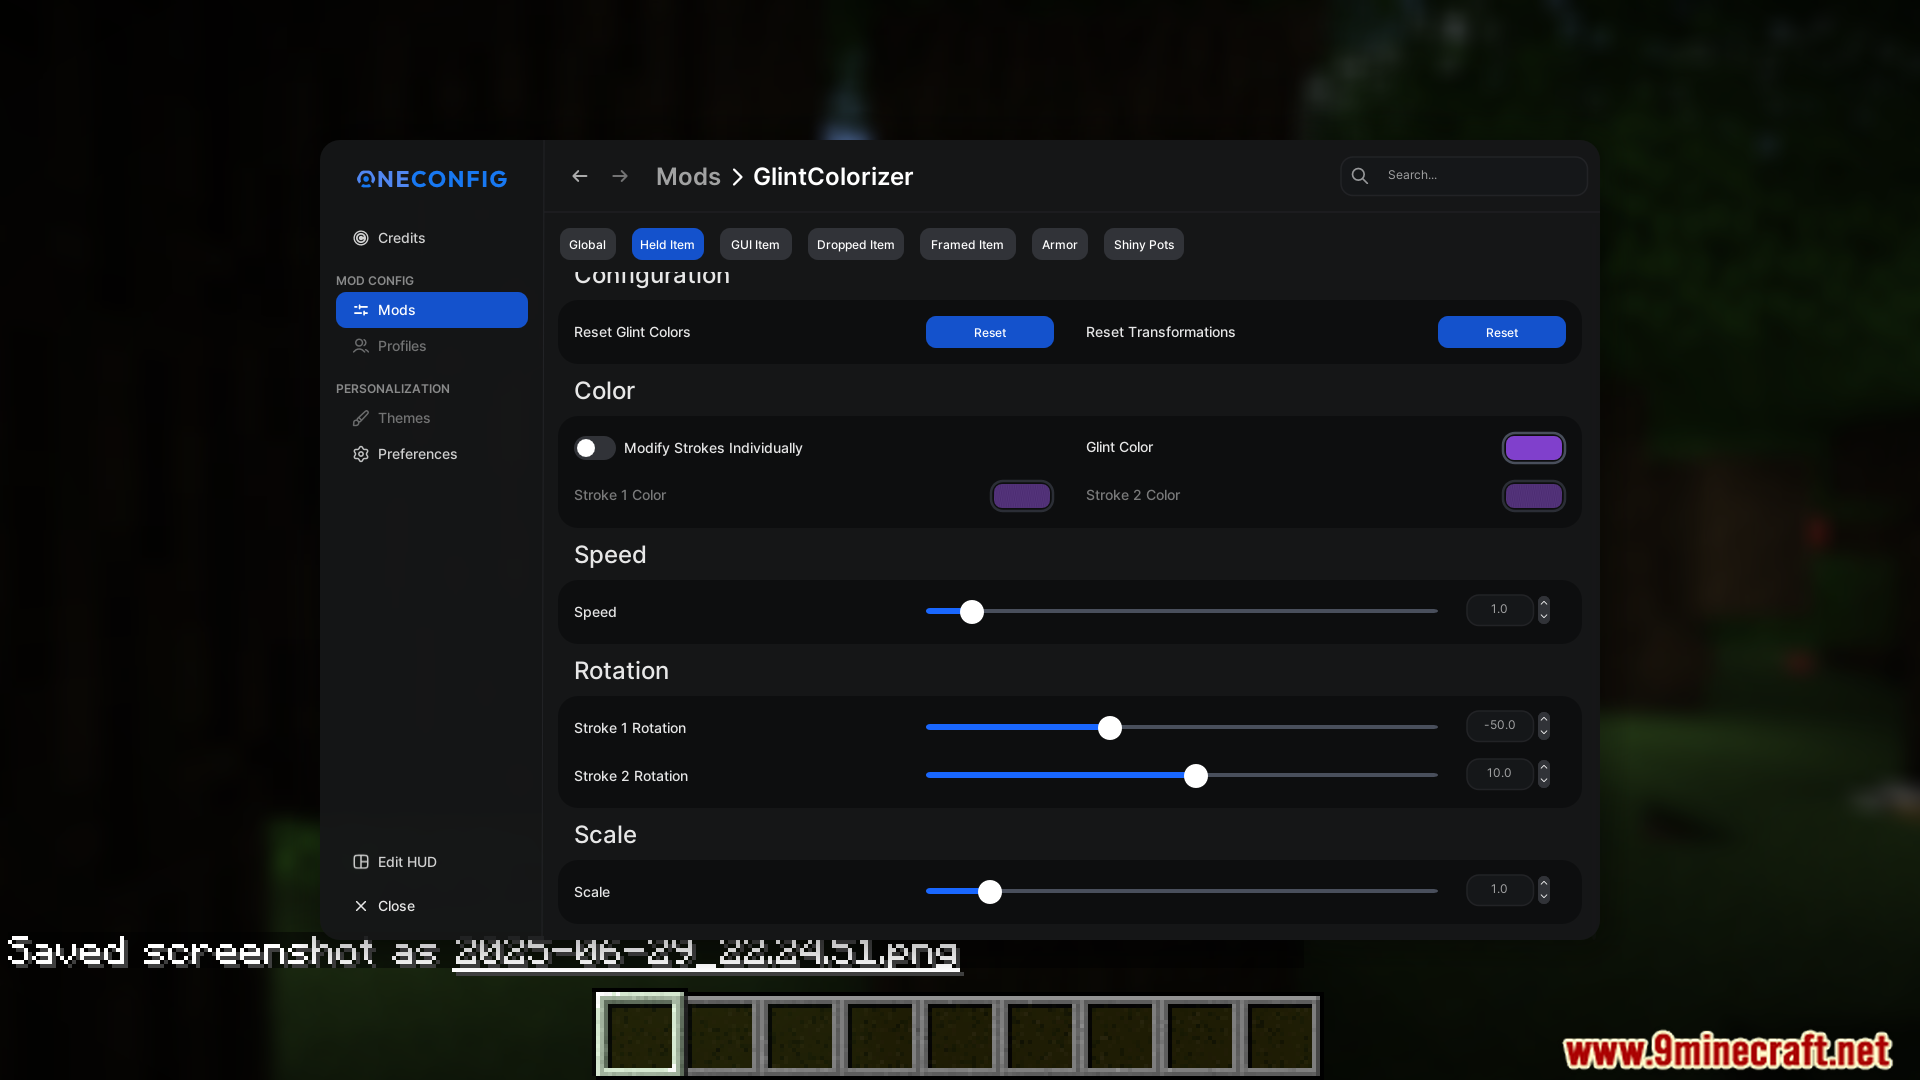Open the Shiny Pots tab
1920x1080 pixels.
point(1143,245)
